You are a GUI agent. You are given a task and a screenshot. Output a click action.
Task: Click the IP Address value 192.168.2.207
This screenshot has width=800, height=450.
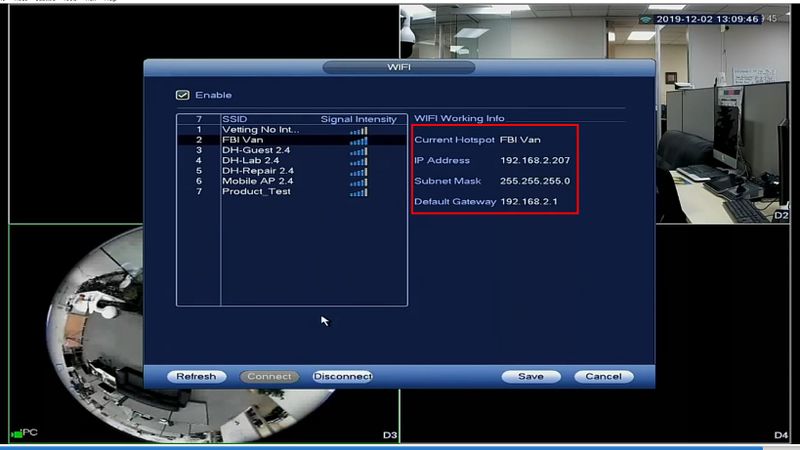(x=535, y=160)
